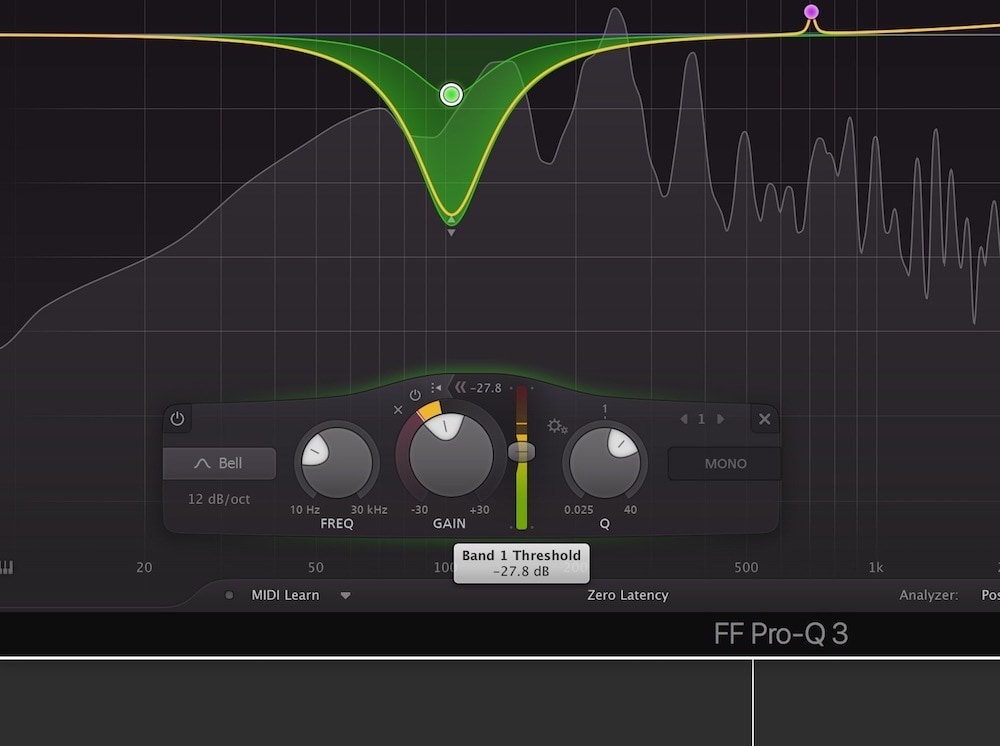The width and height of the screenshot is (1000, 746).
Task: Click the FREQ knob
Action: (337, 462)
